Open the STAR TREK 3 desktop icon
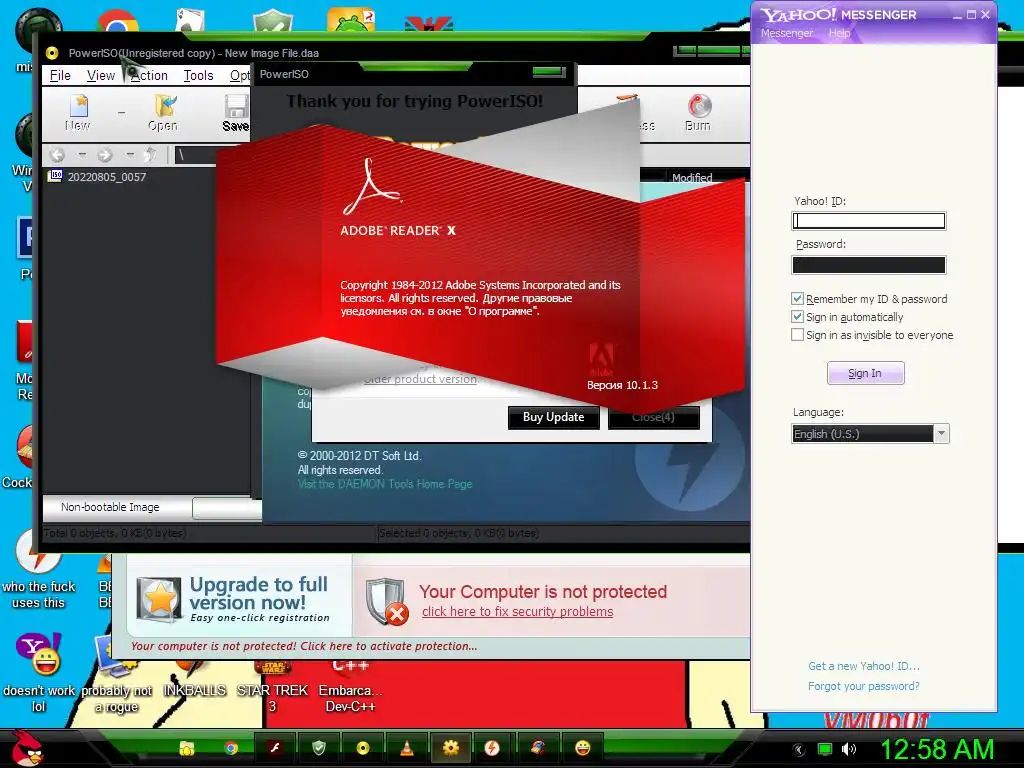The image size is (1024, 768). [272, 686]
